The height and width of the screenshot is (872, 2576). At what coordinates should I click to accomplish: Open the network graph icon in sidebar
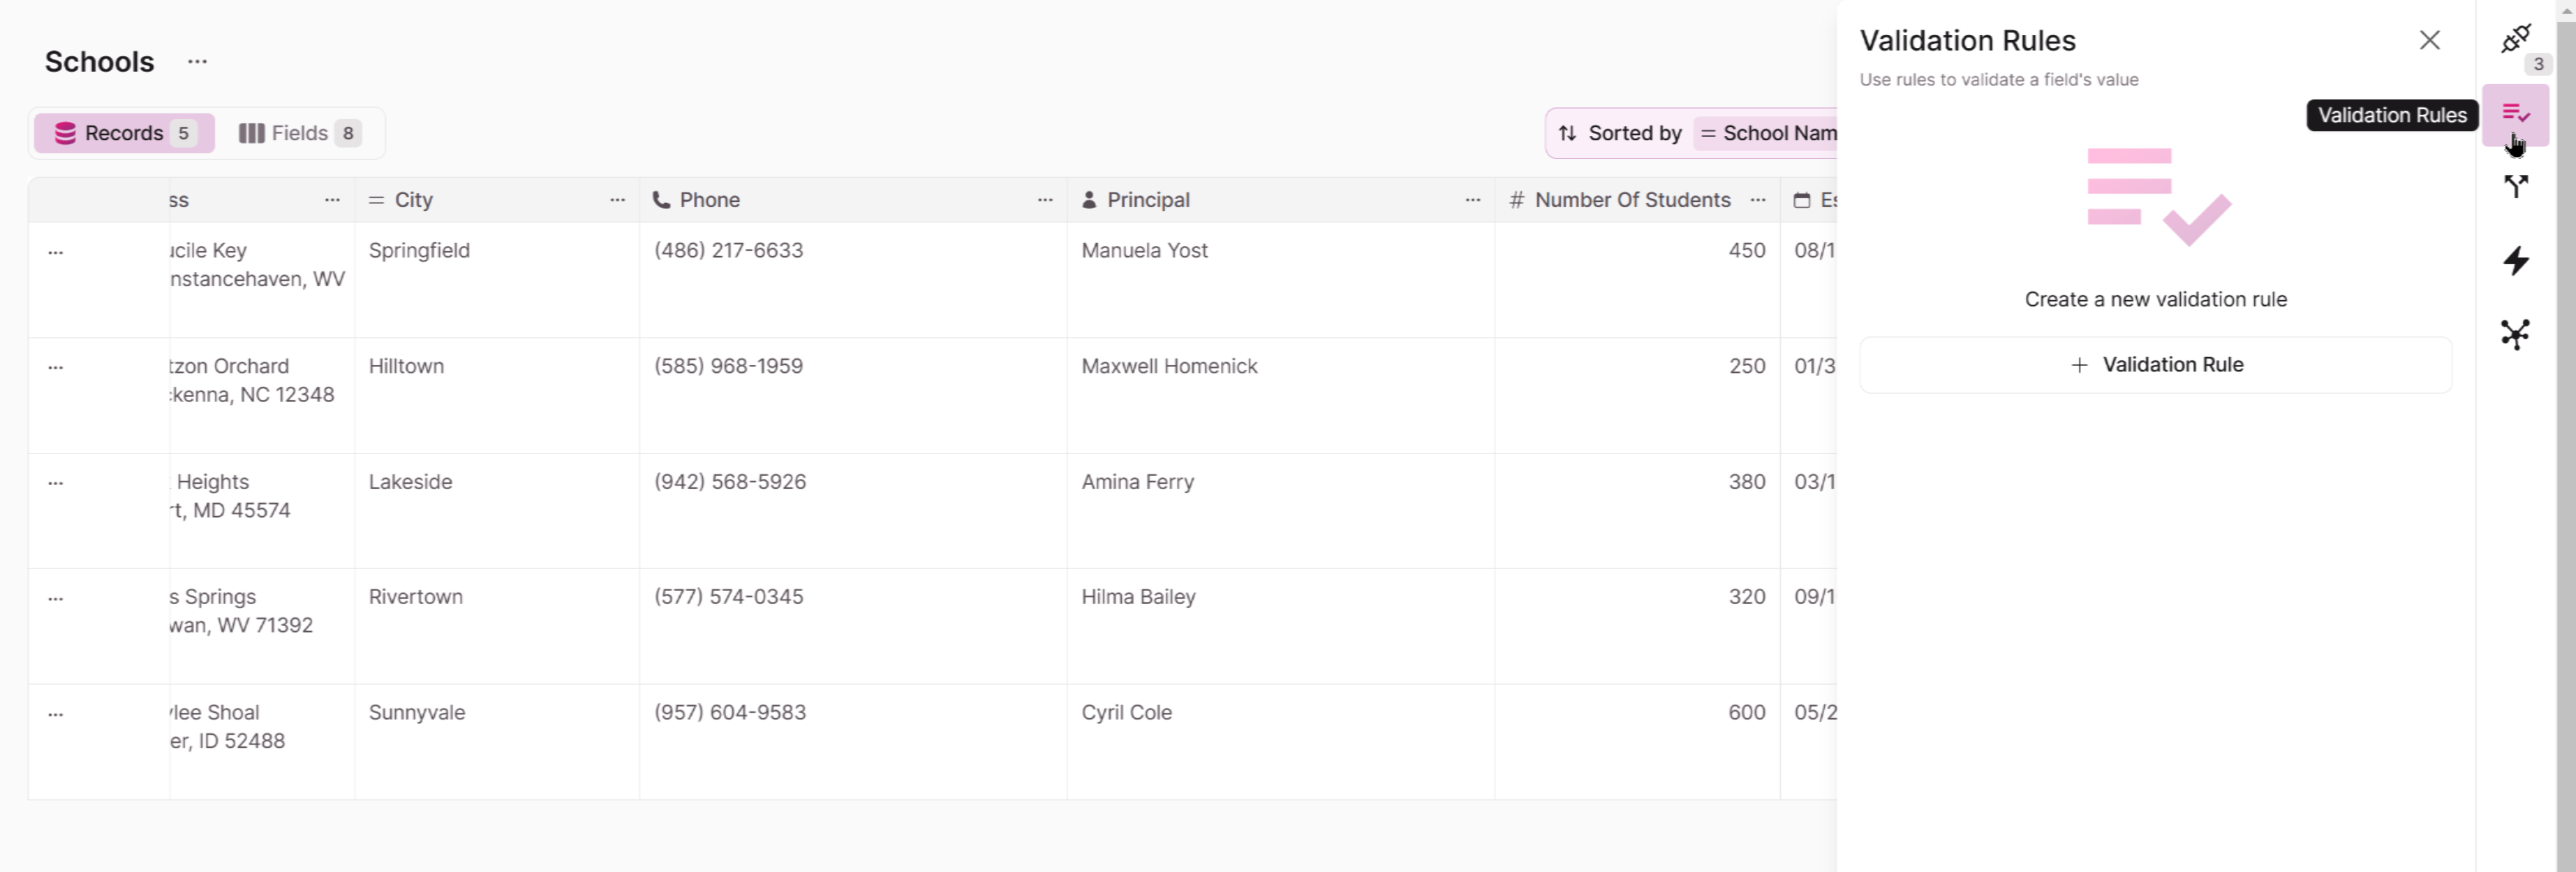pos(2515,334)
